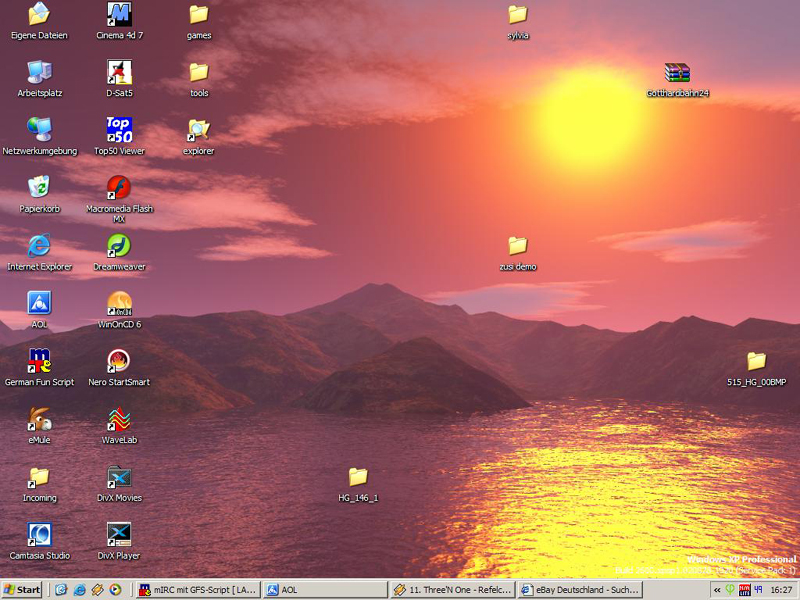Screen dimensions: 800x600
Task: Click the Camtasia Studio icon
Action: 39,534
